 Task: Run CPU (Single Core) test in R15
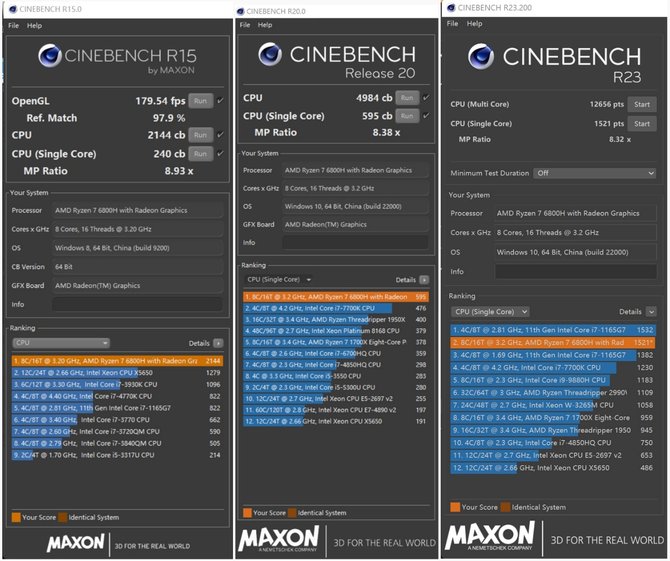200,154
